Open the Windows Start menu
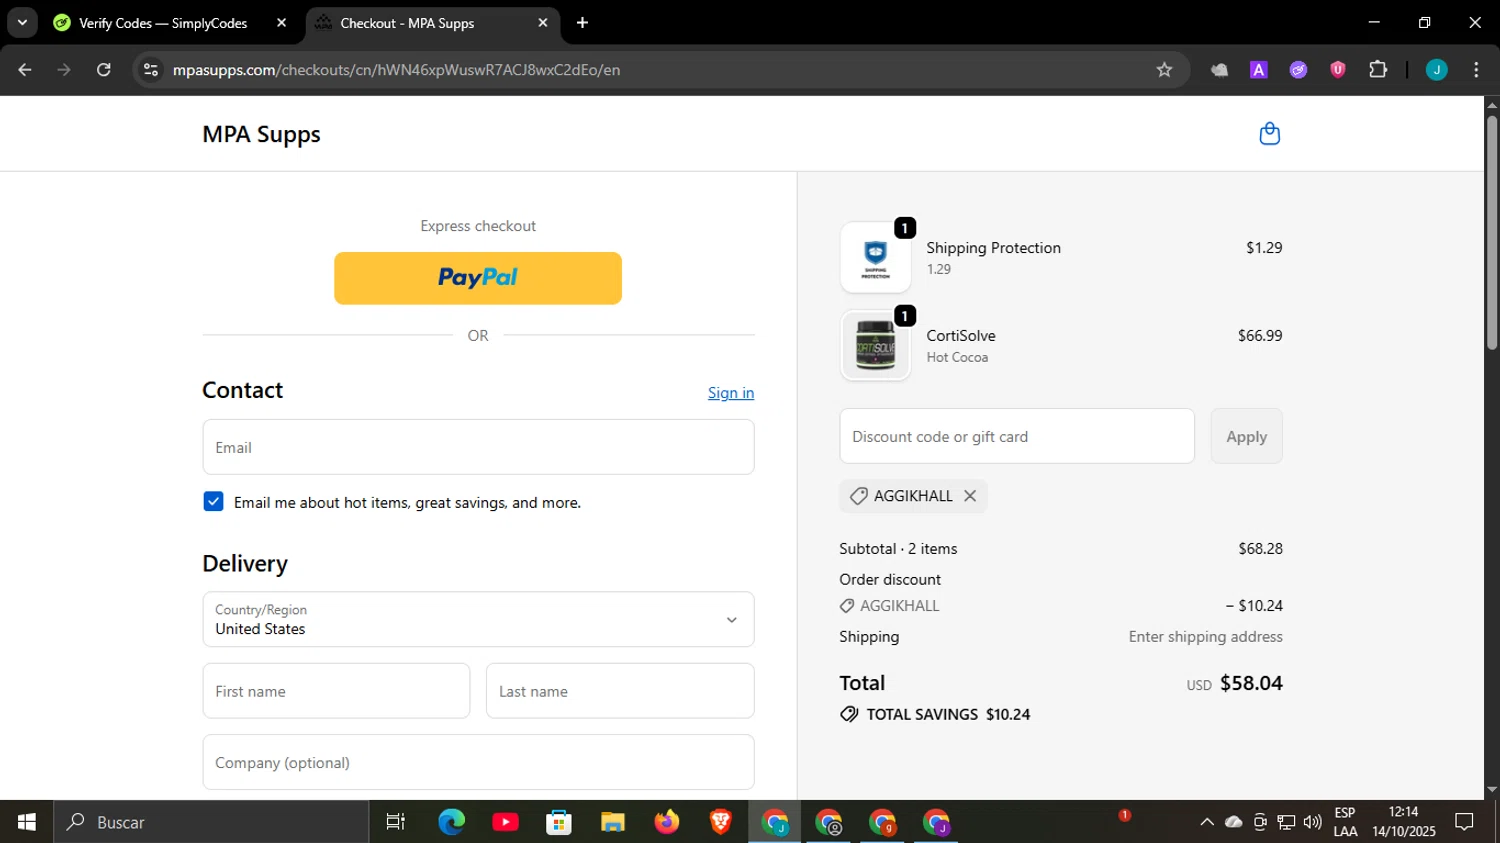1500x843 pixels. (x=27, y=822)
